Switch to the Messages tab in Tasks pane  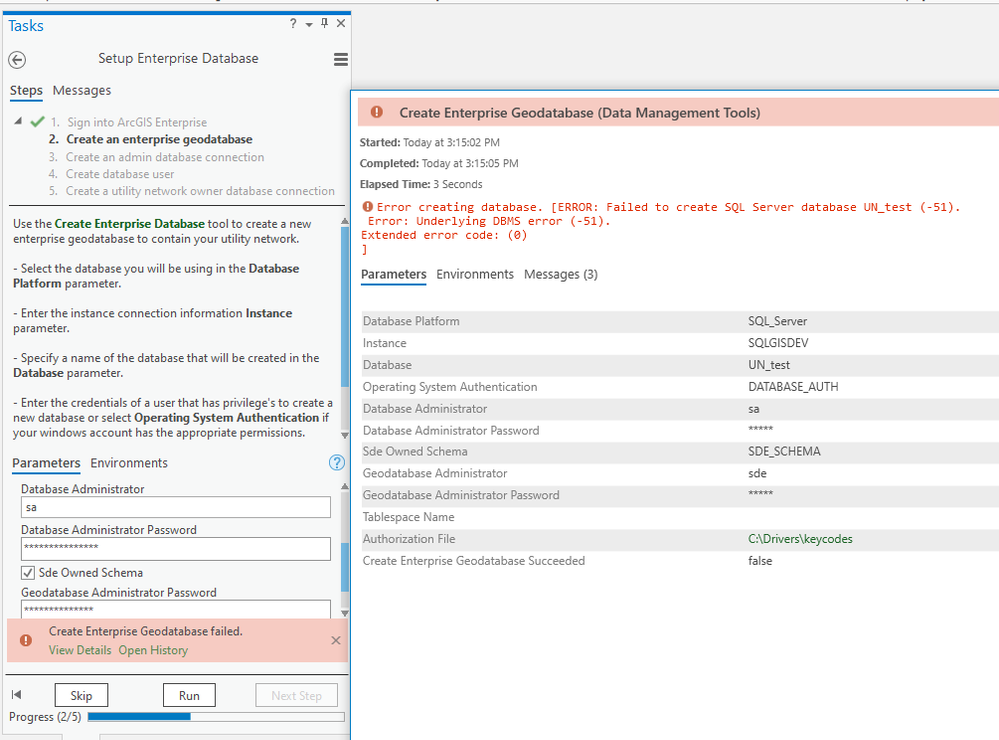click(x=82, y=91)
